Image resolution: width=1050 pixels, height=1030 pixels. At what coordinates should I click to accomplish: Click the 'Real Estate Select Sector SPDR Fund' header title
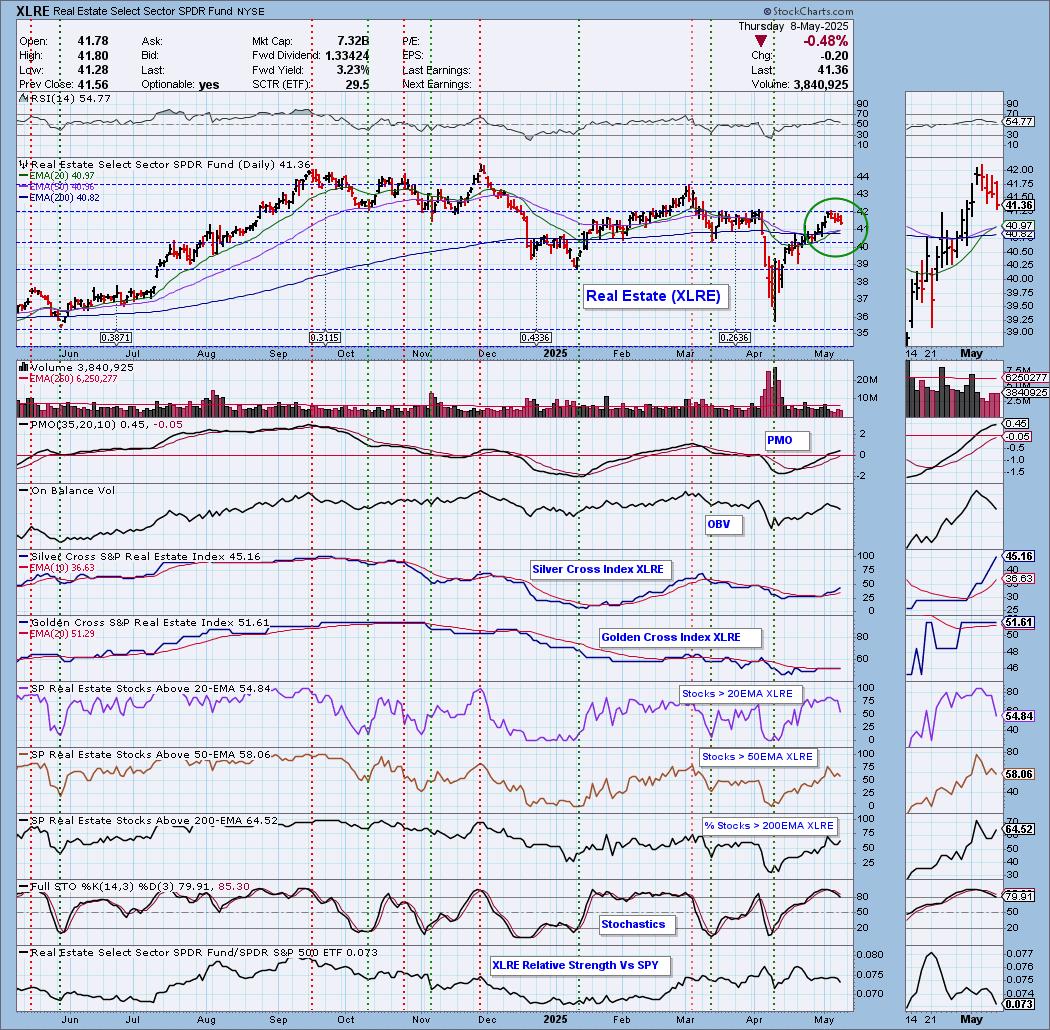pos(144,11)
